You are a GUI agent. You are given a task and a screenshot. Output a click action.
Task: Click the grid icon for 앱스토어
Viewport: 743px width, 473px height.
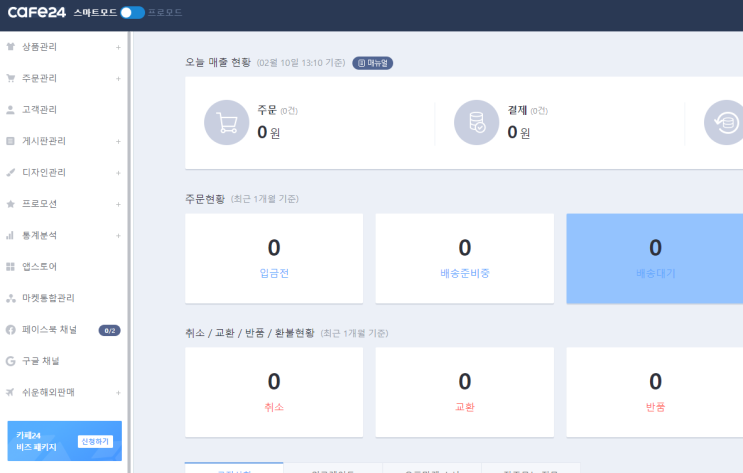(x=10, y=266)
